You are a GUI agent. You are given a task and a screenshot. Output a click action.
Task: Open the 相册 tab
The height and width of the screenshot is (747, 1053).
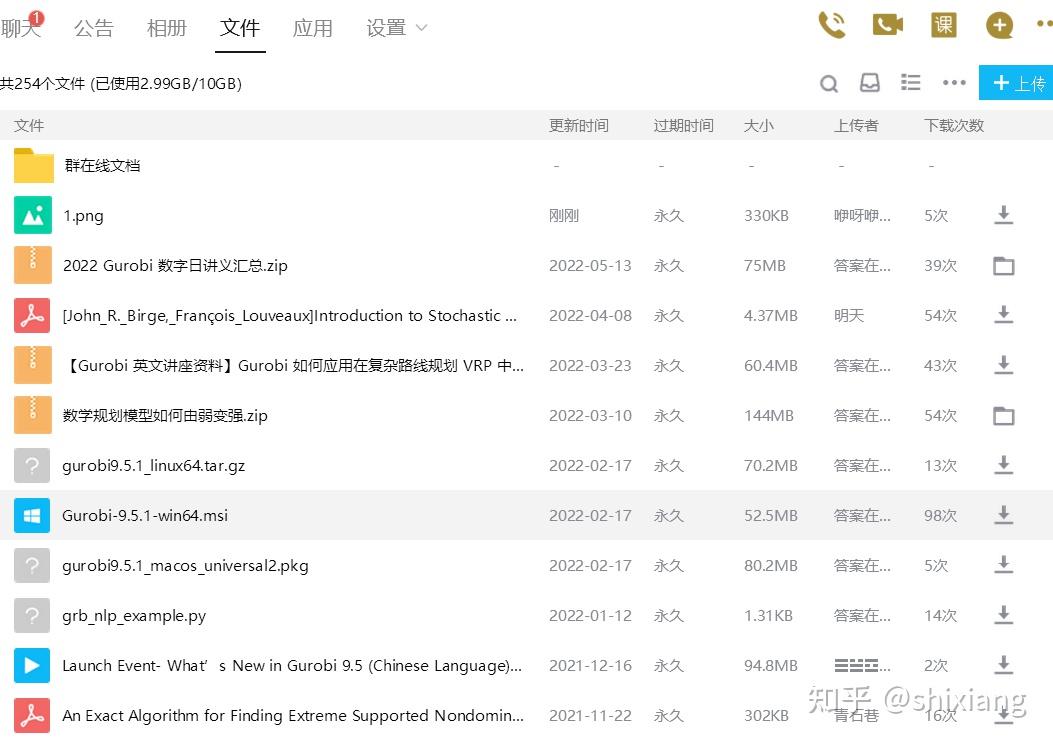167,28
